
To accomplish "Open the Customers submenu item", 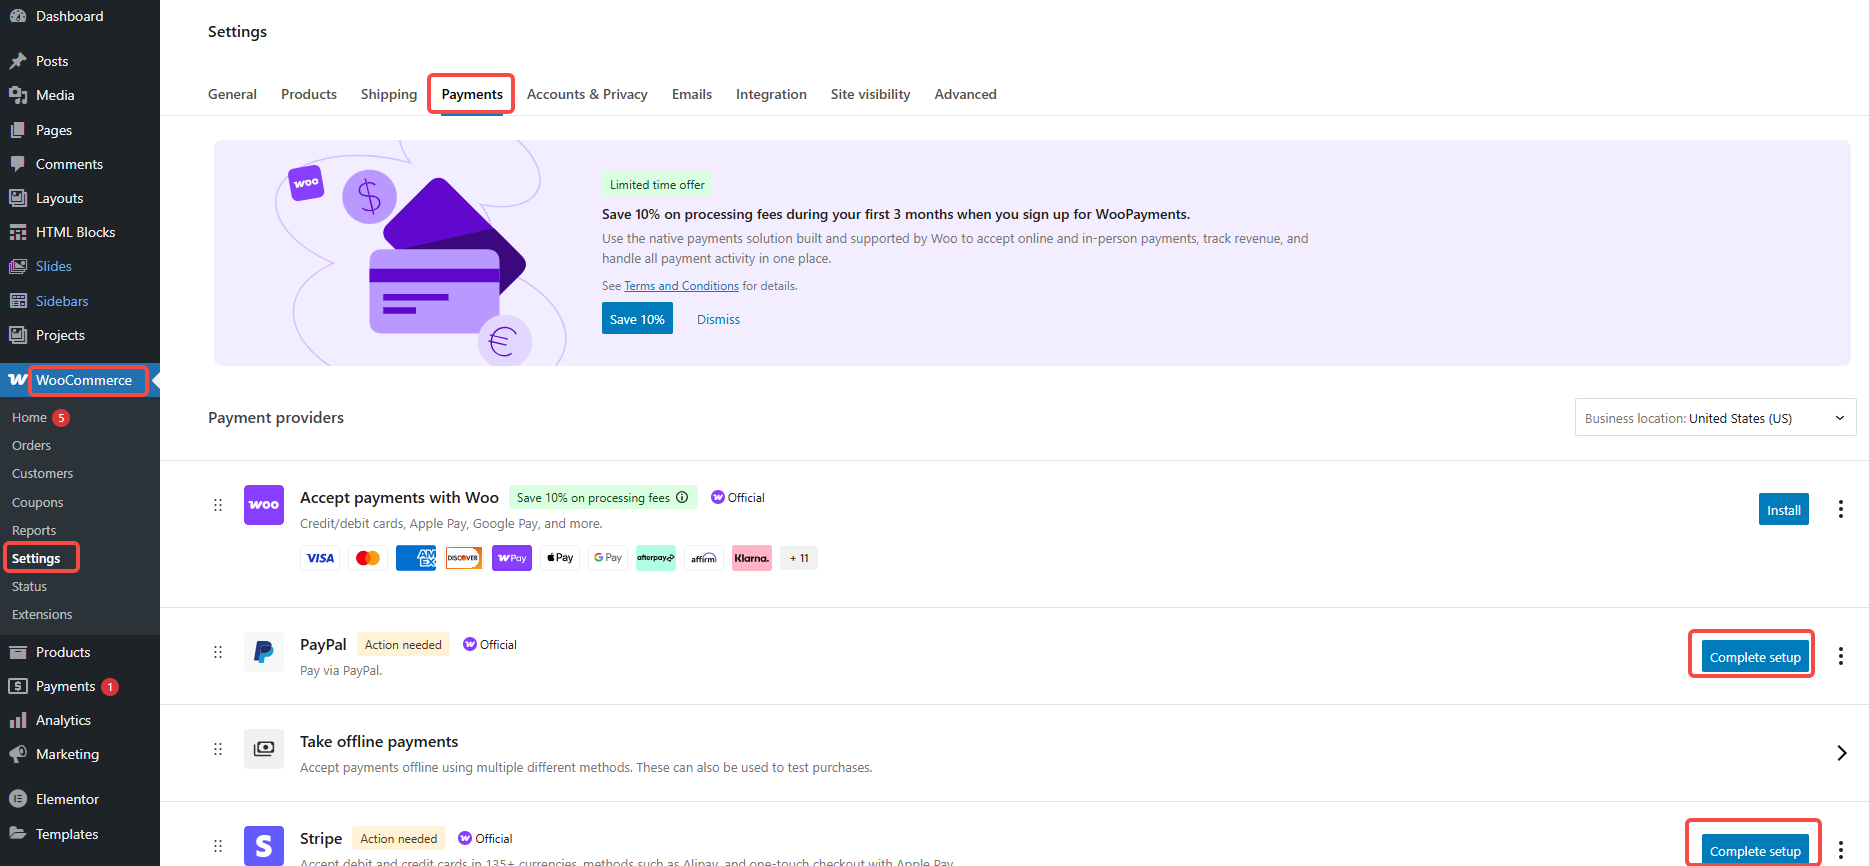I will [x=42, y=473].
